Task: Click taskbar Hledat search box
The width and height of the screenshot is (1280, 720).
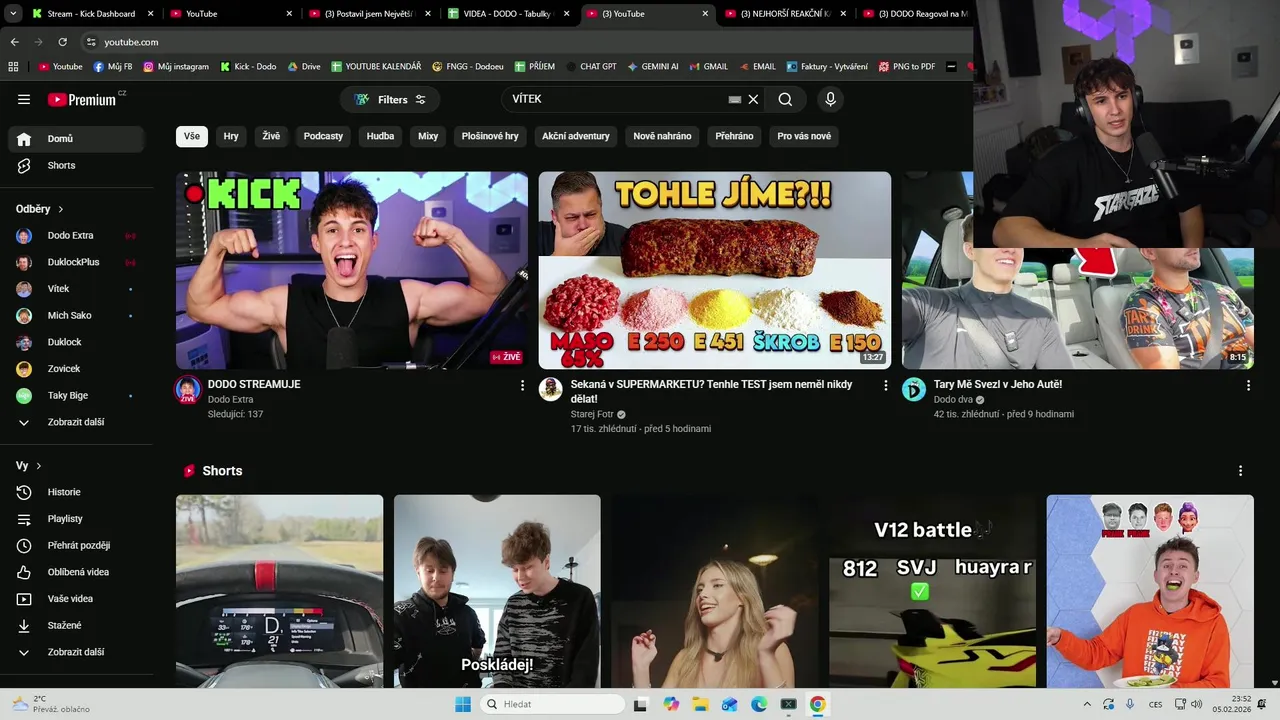Action: tap(550, 704)
